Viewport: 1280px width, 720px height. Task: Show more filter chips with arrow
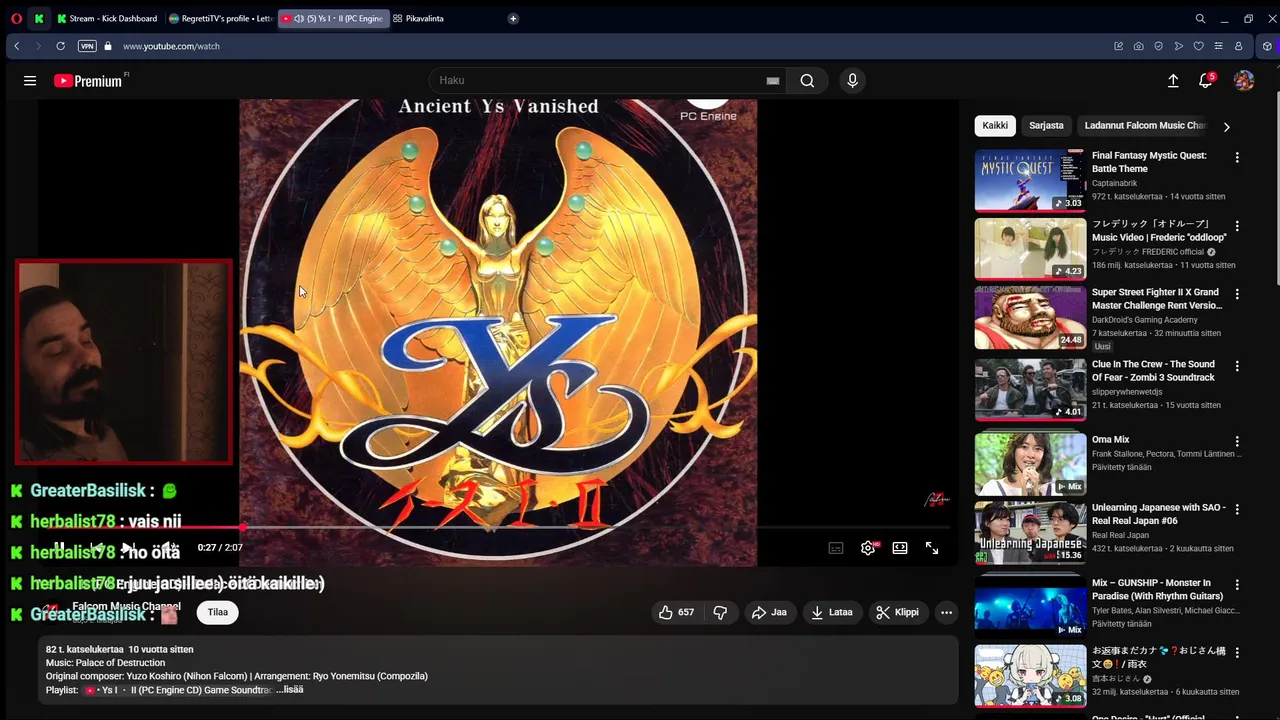tap(1226, 126)
